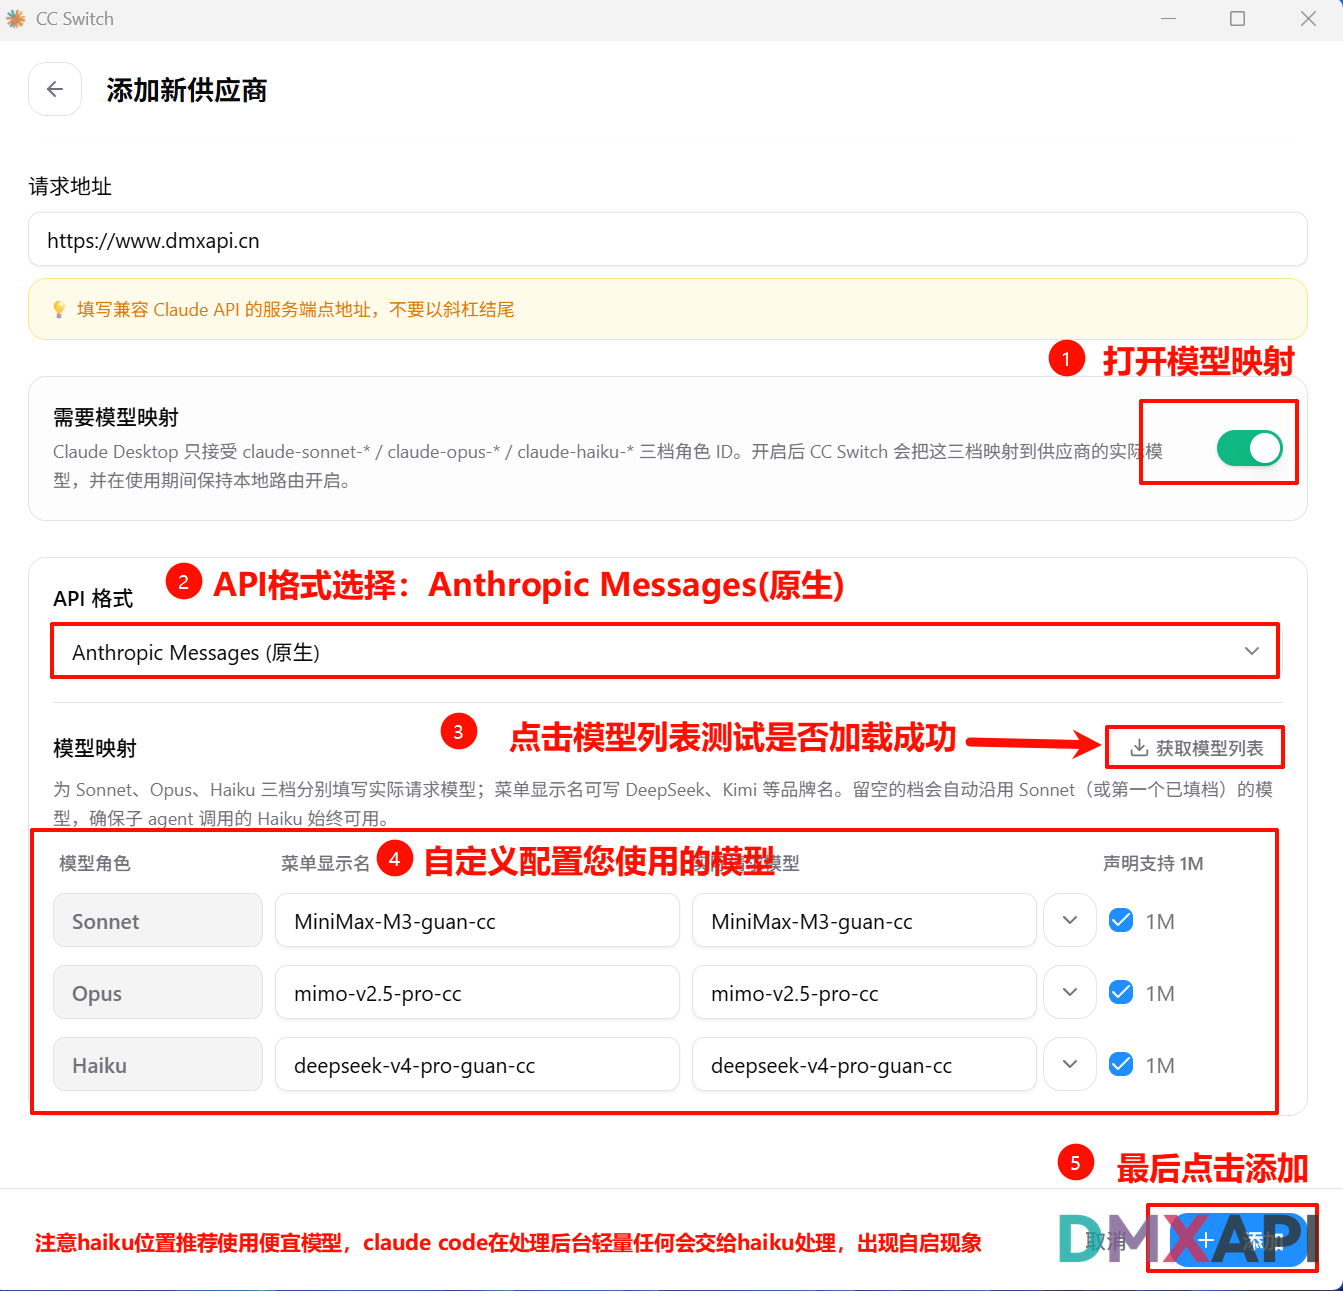Click the 菜单显示名 column header
Image resolution: width=1343 pixels, height=1291 pixels.
[x=325, y=863]
